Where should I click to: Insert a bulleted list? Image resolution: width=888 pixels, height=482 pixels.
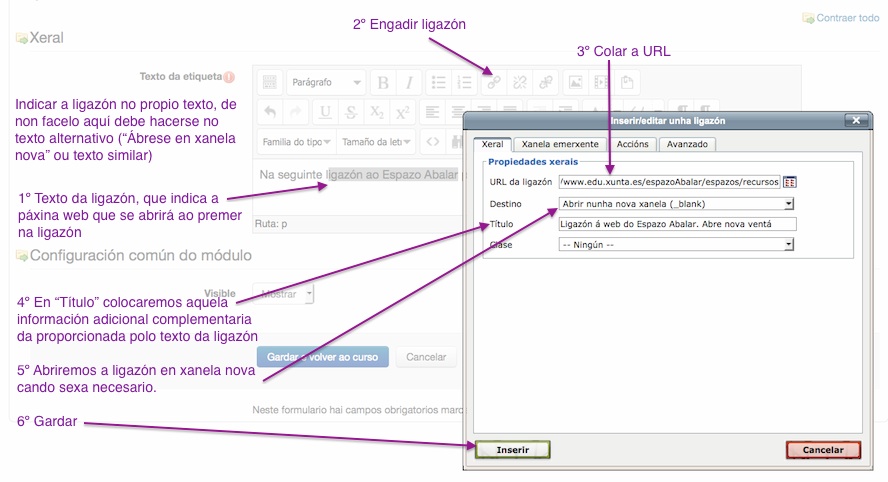[438, 83]
